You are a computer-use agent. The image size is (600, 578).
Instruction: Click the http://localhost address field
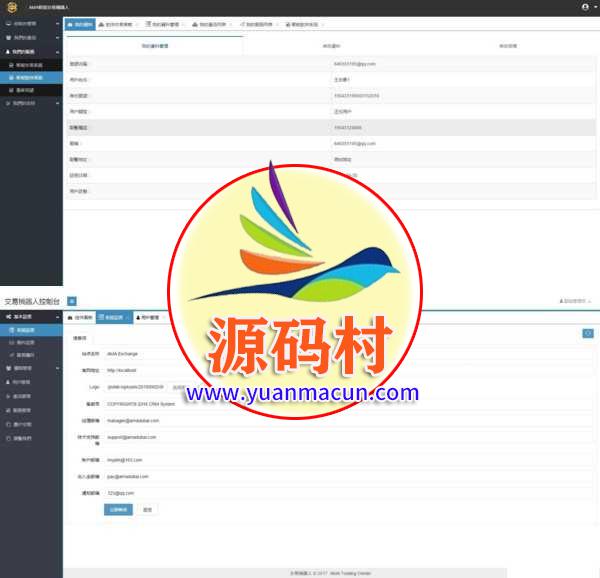pos(348,370)
